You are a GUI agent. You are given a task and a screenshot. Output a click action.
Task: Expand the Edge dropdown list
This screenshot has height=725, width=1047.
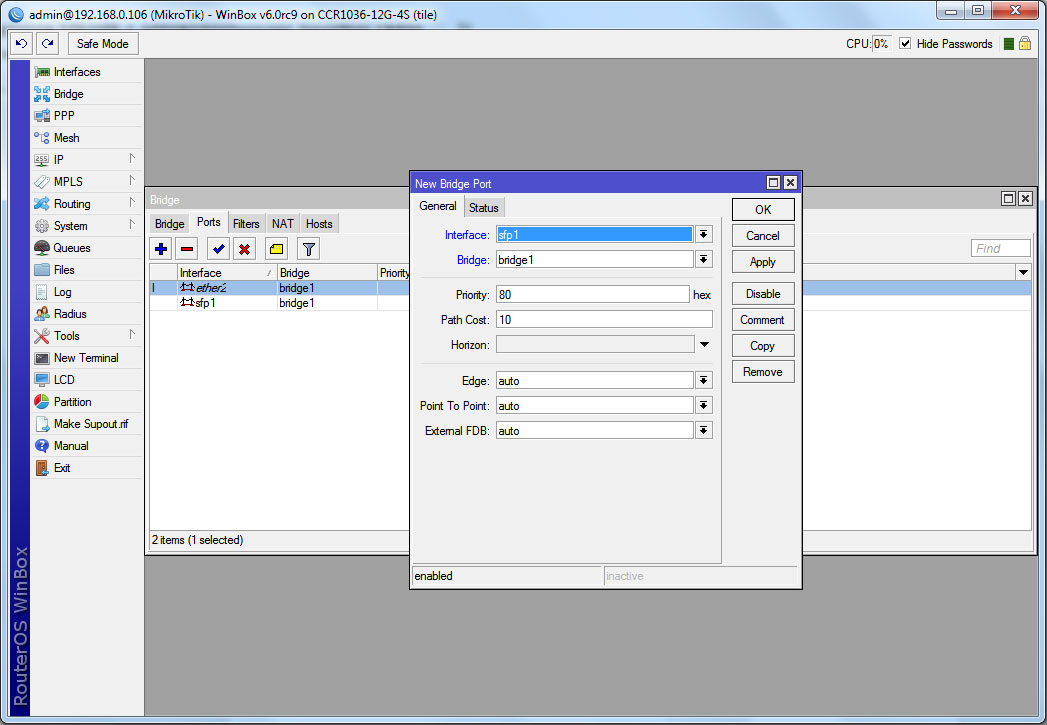coord(704,380)
